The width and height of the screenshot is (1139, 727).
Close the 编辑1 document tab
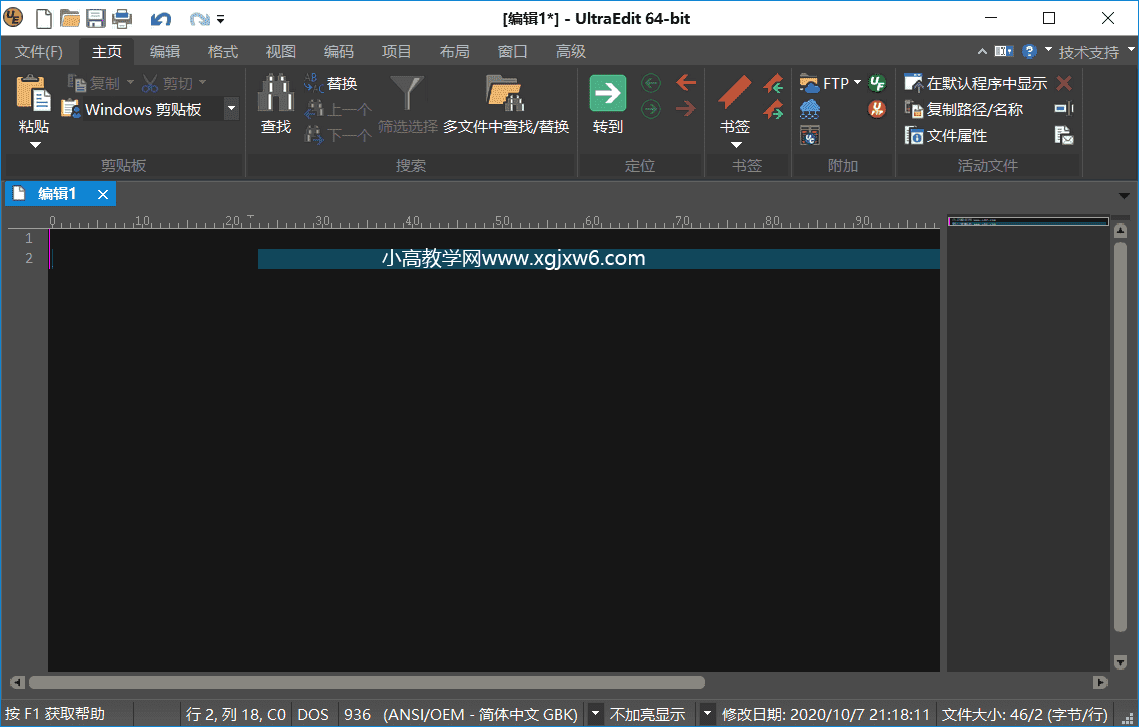tap(103, 195)
